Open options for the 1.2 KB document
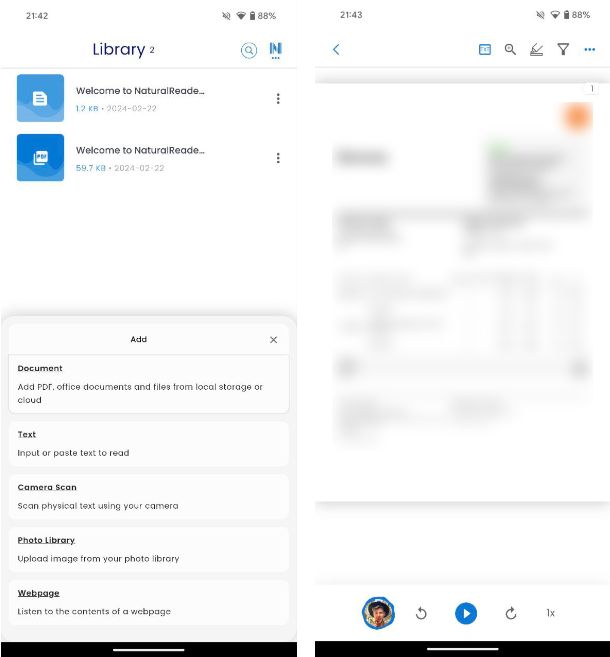 (278, 98)
